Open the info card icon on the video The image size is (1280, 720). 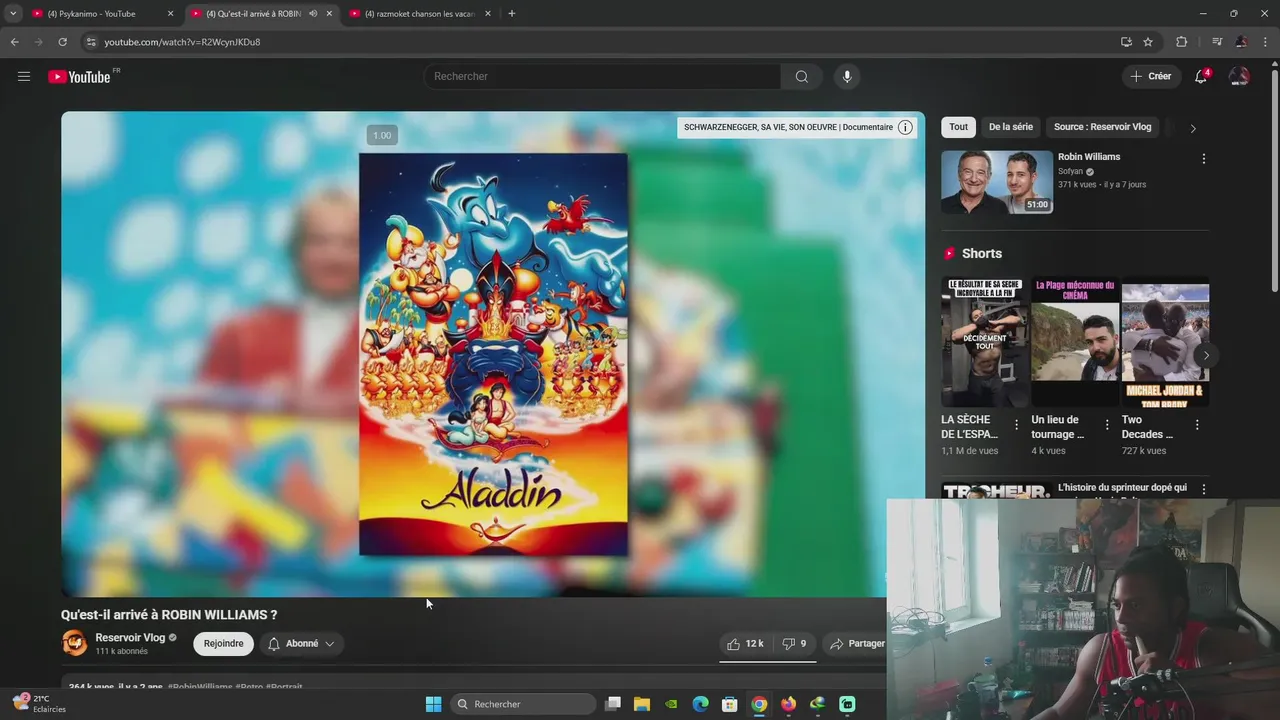pos(905,127)
